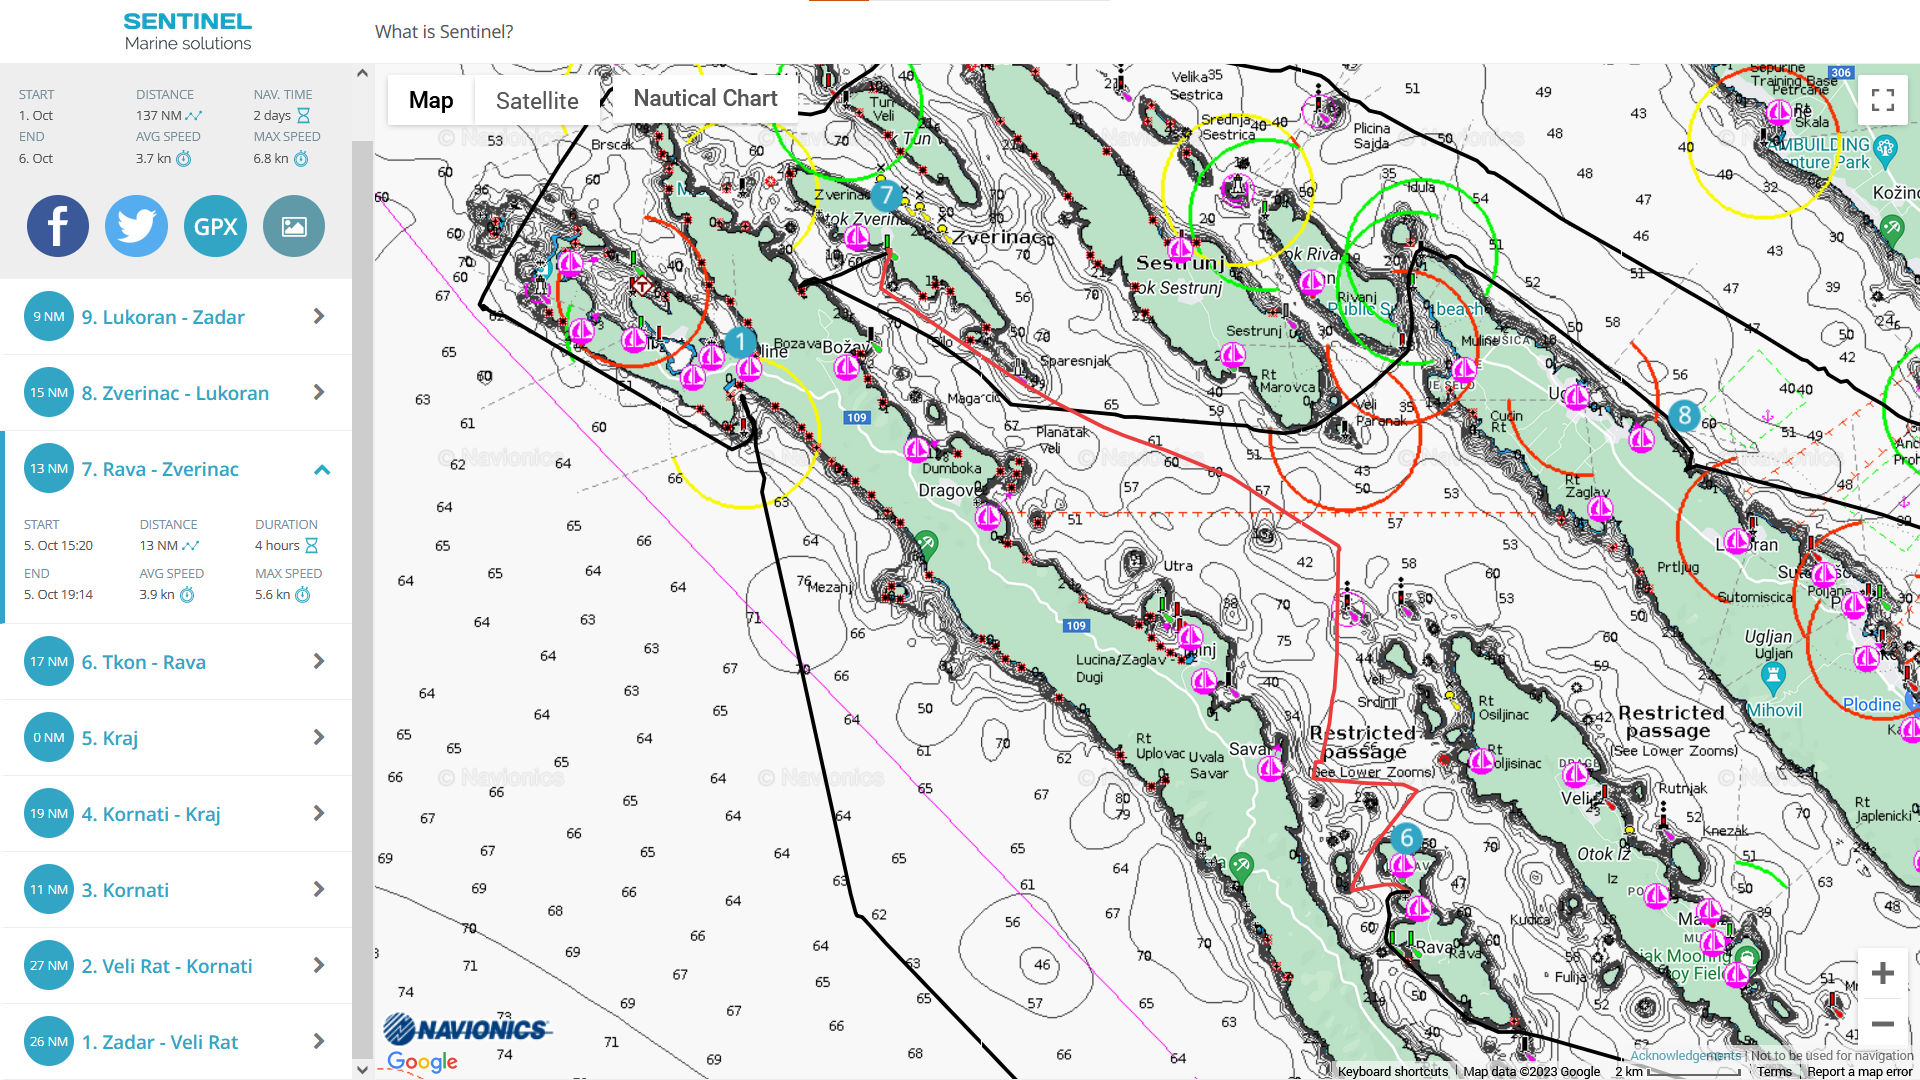Open Sentinel Marine solutions home logo
Image resolution: width=1920 pixels, height=1080 pixels.
click(187, 31)
